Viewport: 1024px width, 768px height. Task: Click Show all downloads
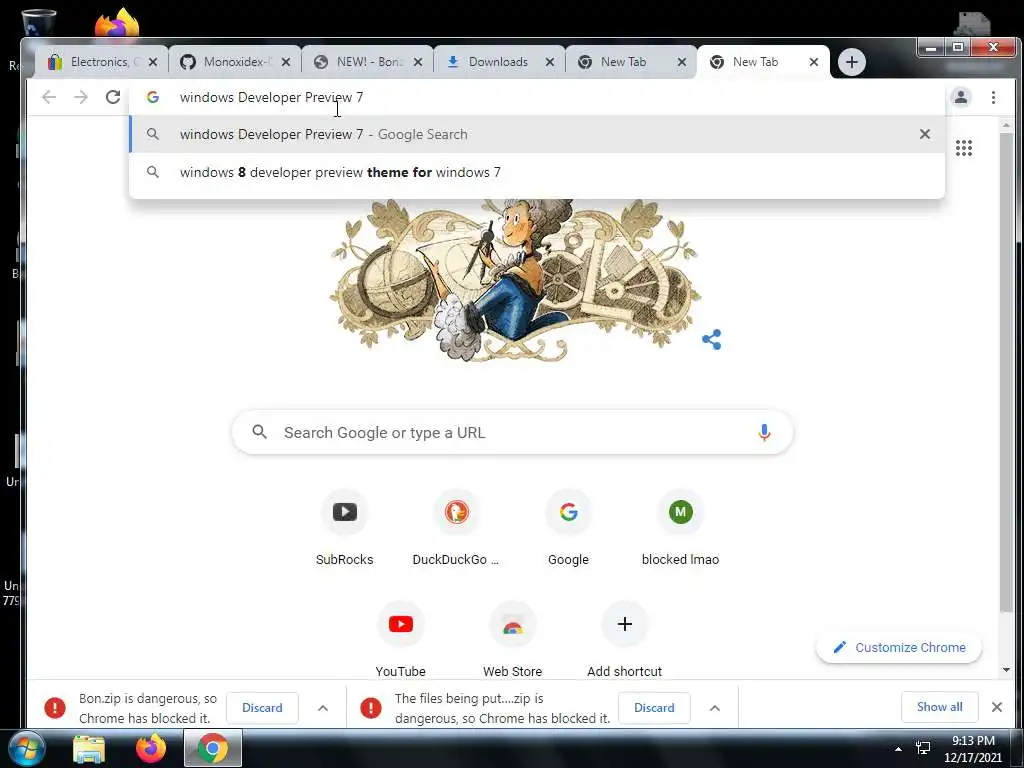[939, 707]
